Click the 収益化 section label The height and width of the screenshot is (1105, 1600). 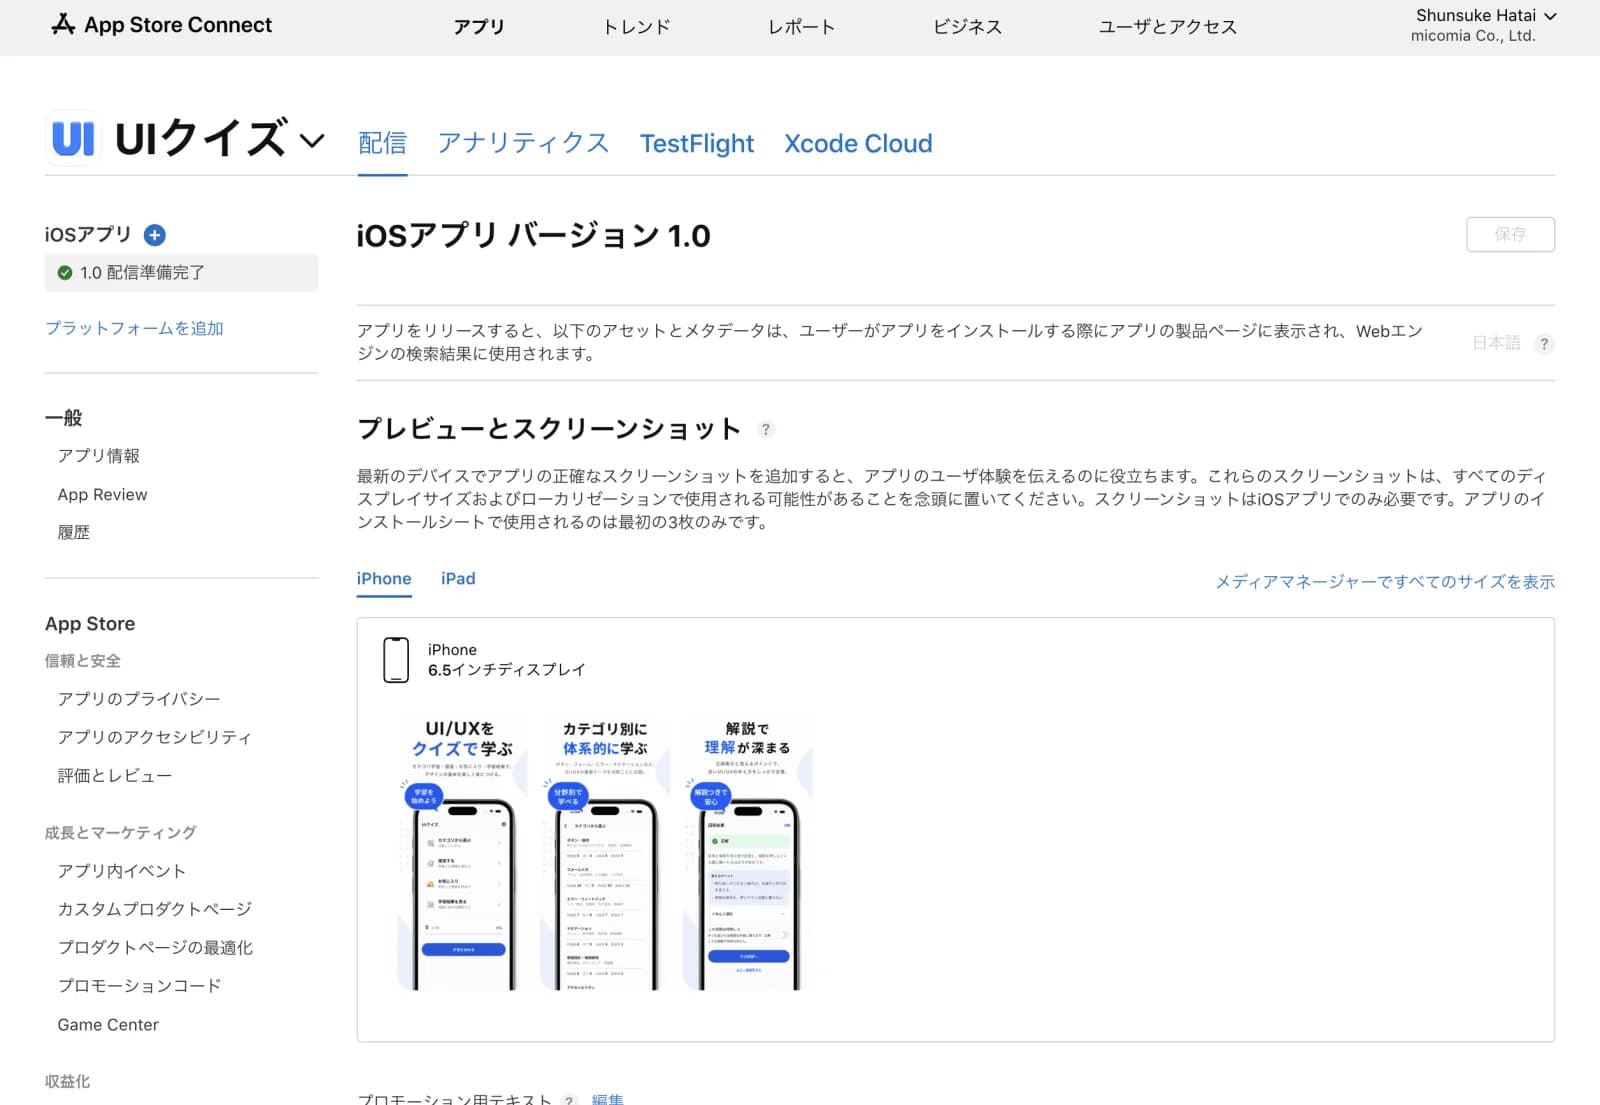click(68, 1082)
